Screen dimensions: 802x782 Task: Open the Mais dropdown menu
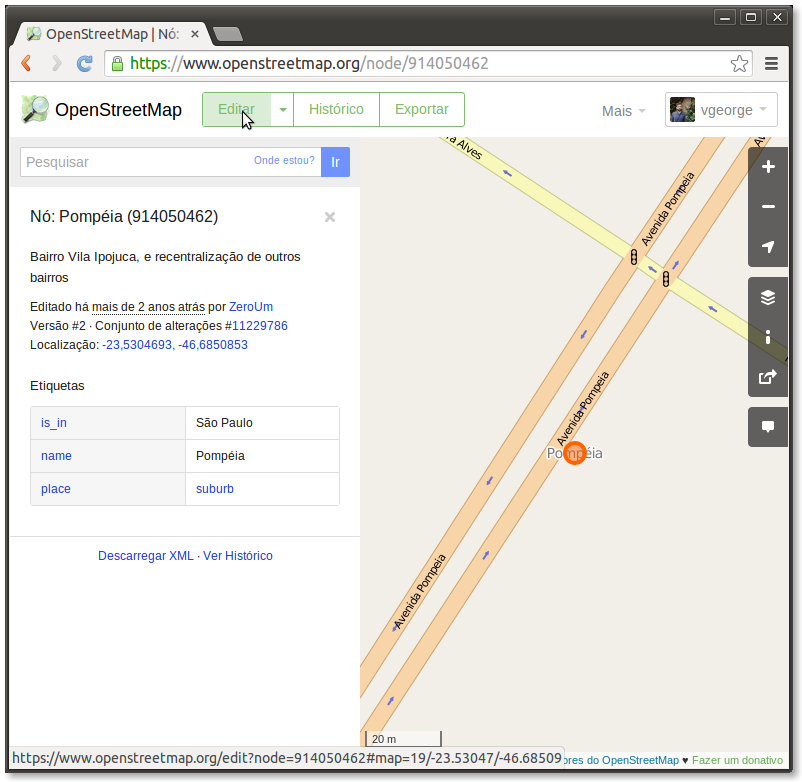click(x=623, y=111)
